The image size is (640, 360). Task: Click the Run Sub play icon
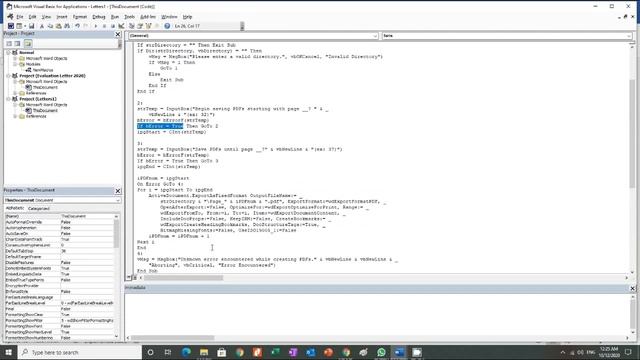coord(96,26)
